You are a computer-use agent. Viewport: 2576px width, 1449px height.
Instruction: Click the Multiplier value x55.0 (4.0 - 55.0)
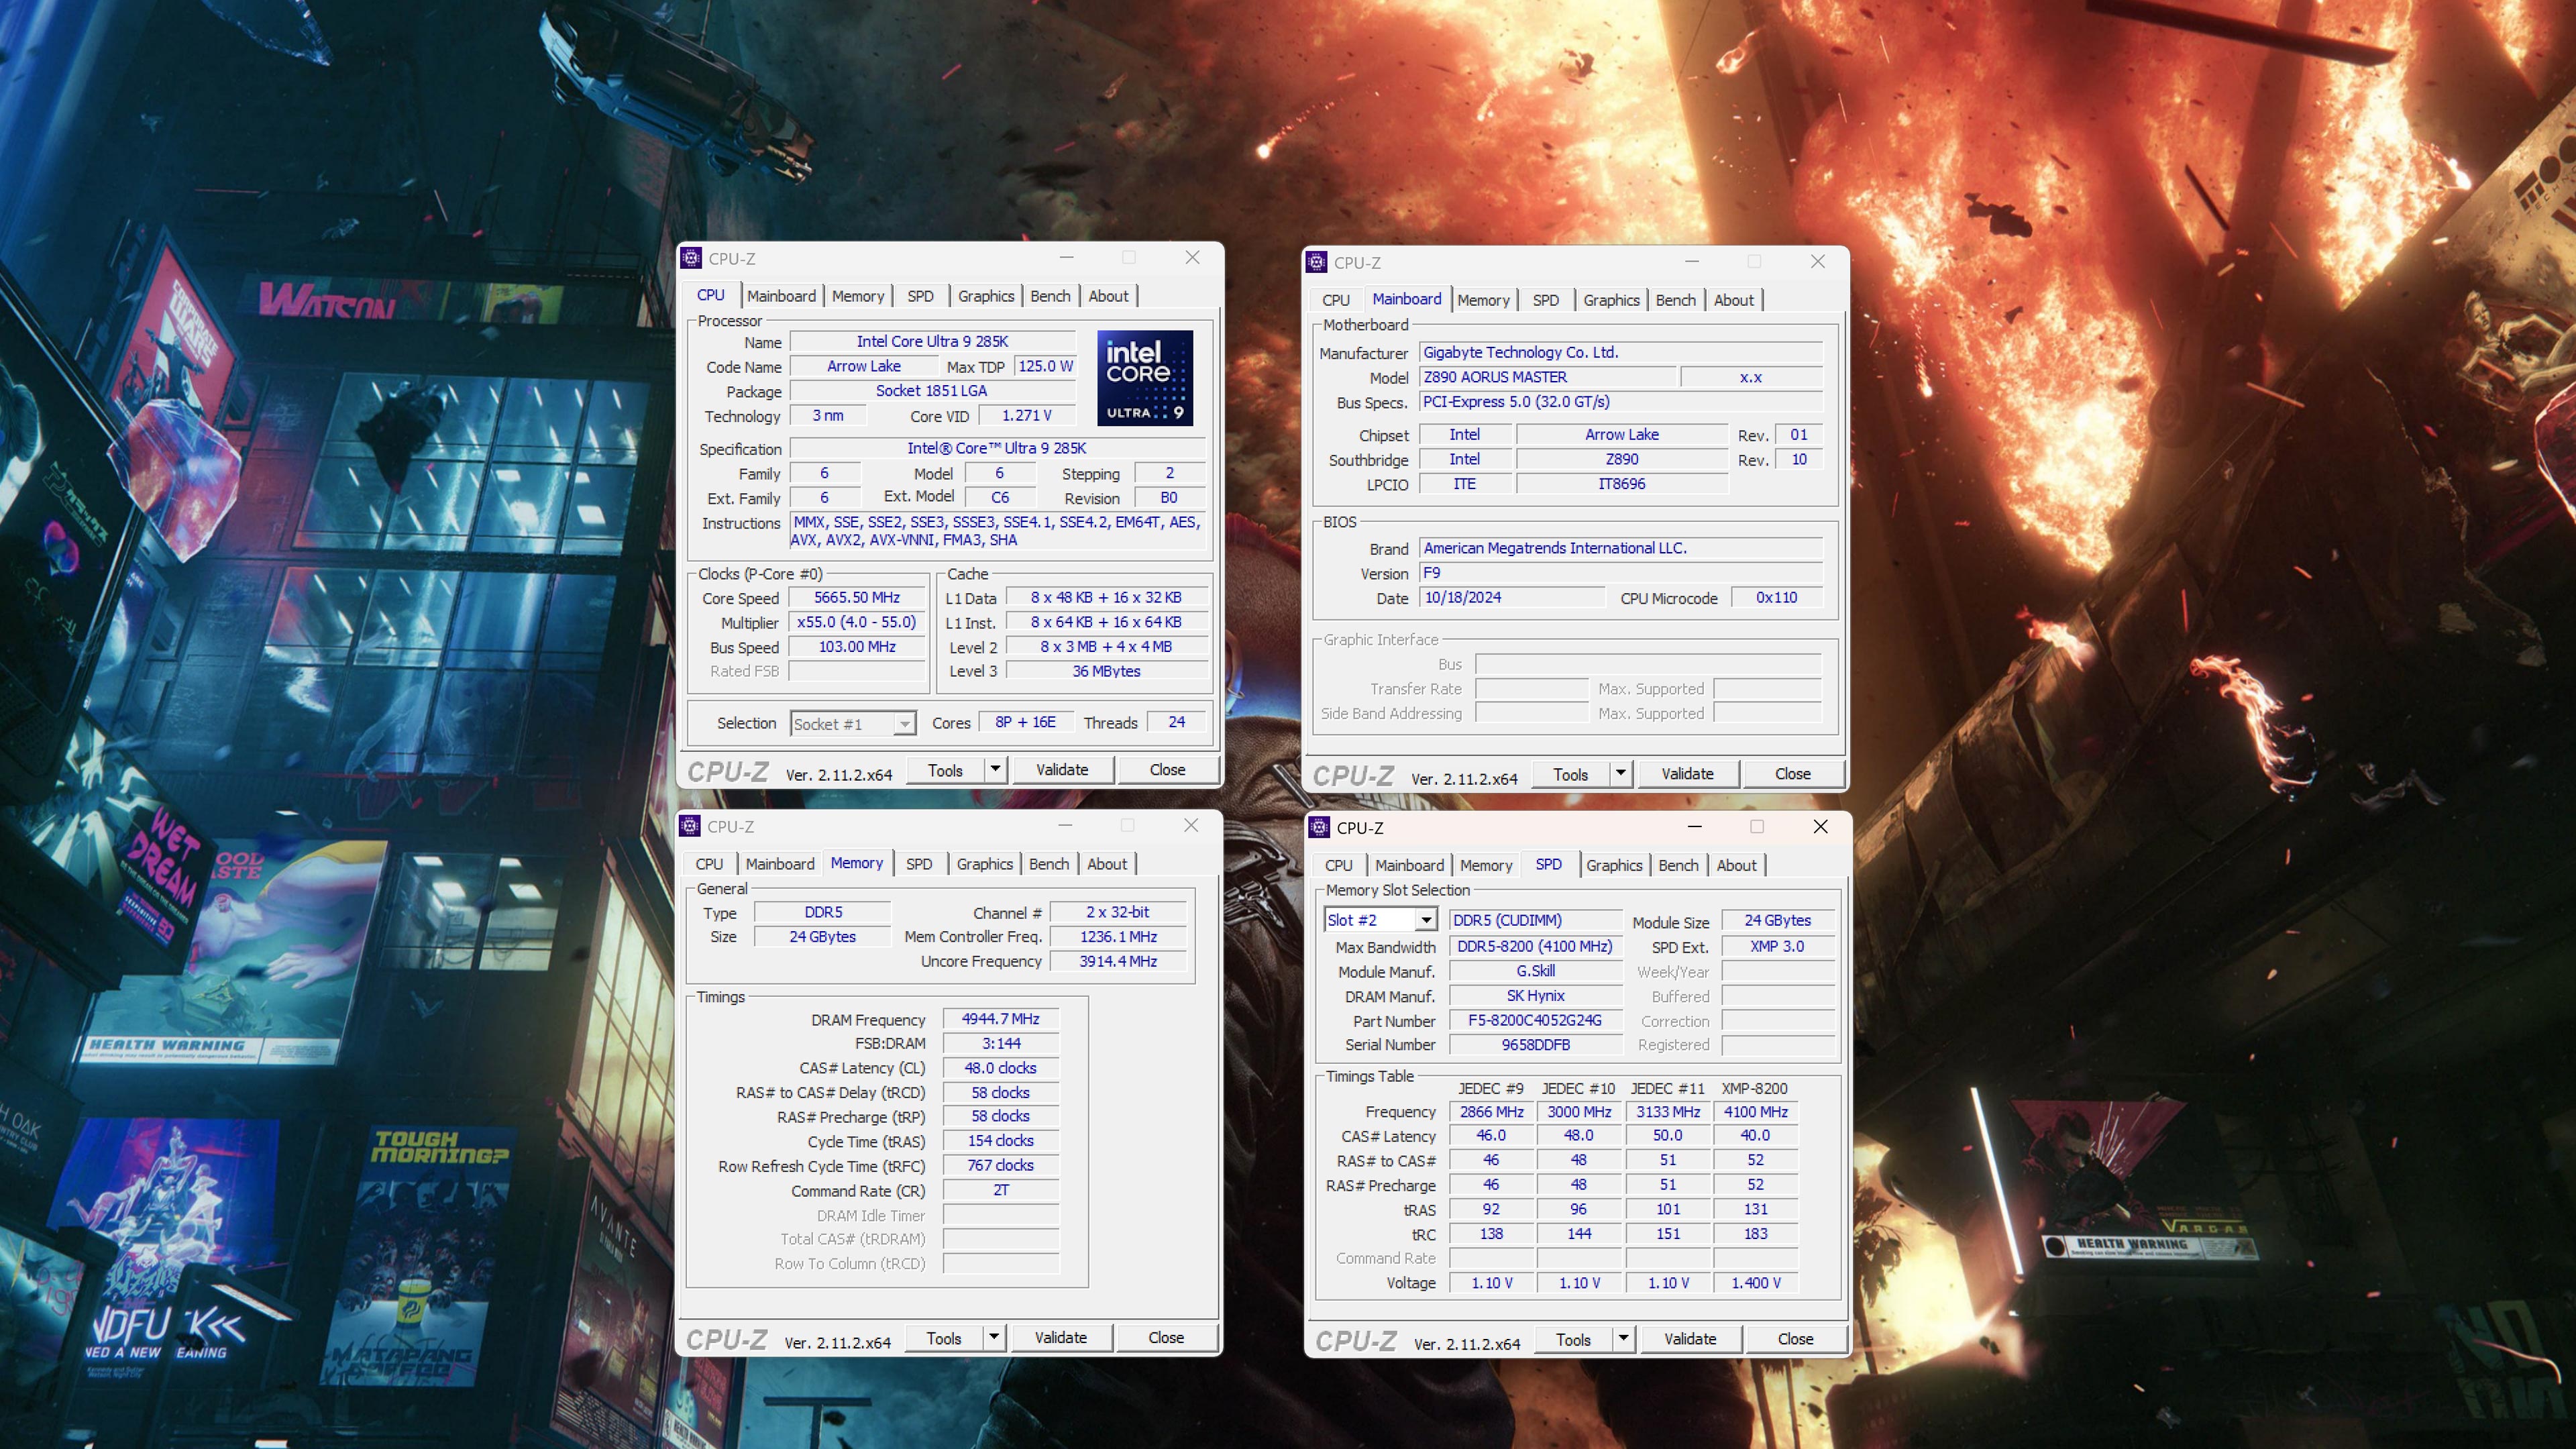tap(857, 622)
